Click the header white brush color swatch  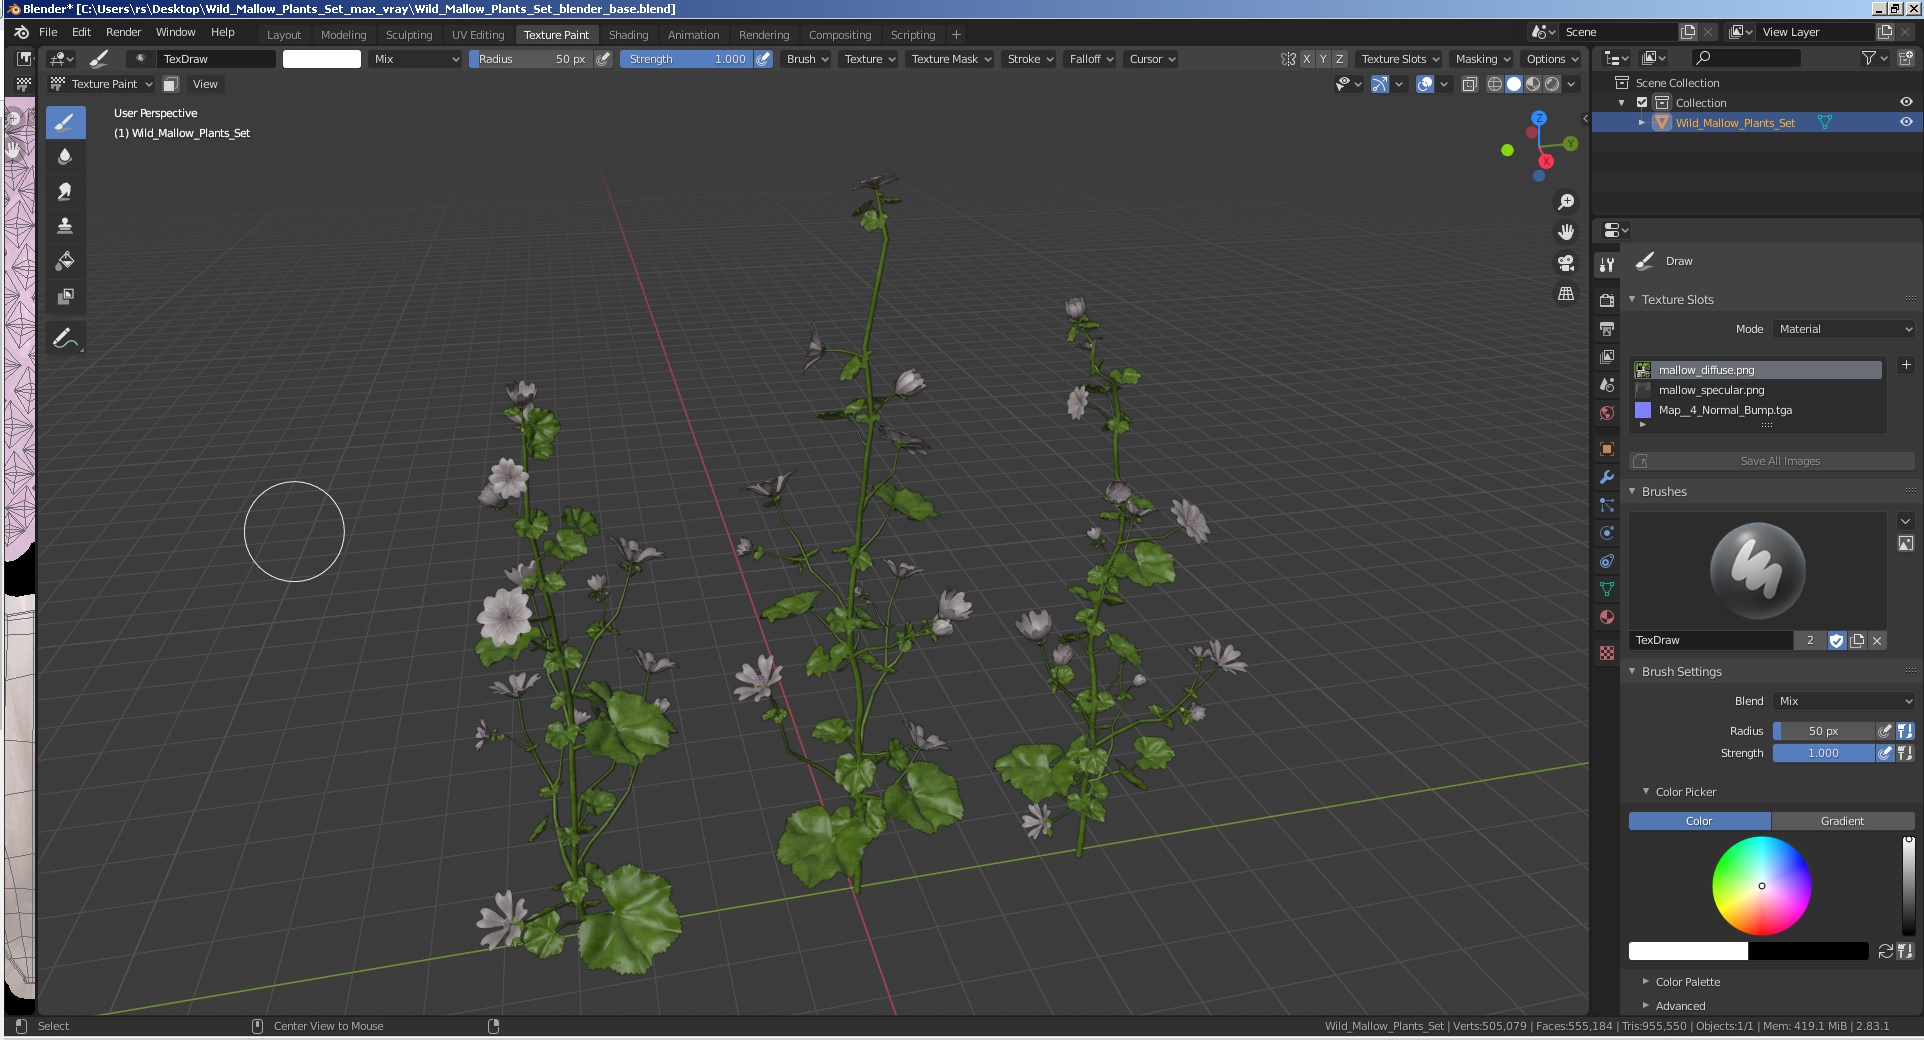[322, 59]
